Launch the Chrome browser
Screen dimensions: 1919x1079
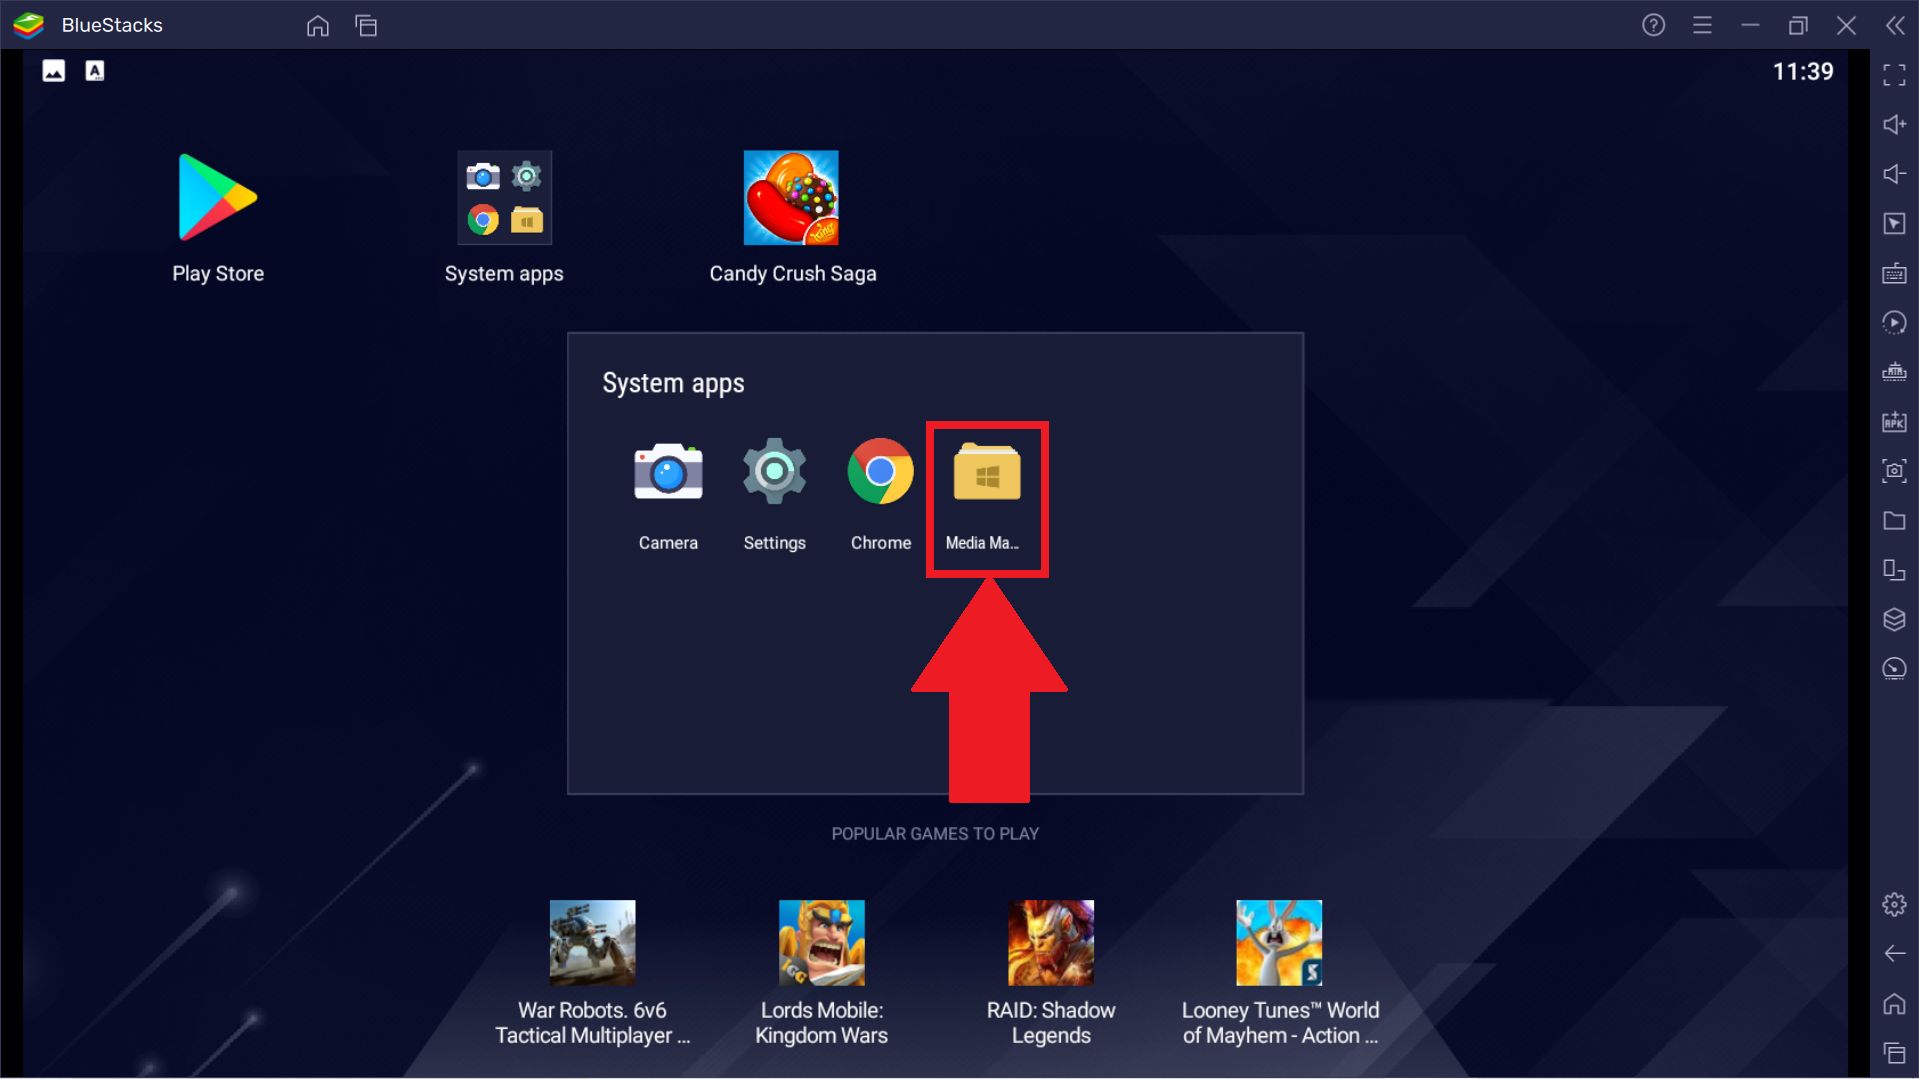[880, 471]
